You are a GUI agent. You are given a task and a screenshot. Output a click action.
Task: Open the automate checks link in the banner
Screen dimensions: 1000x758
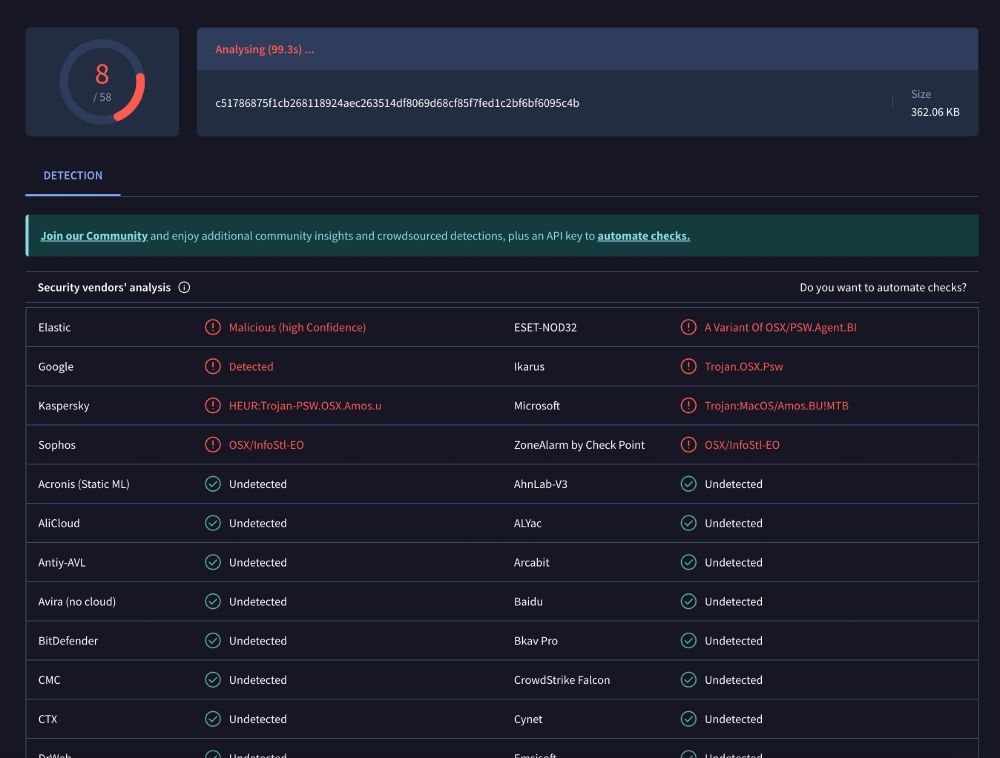click(643, 236)
